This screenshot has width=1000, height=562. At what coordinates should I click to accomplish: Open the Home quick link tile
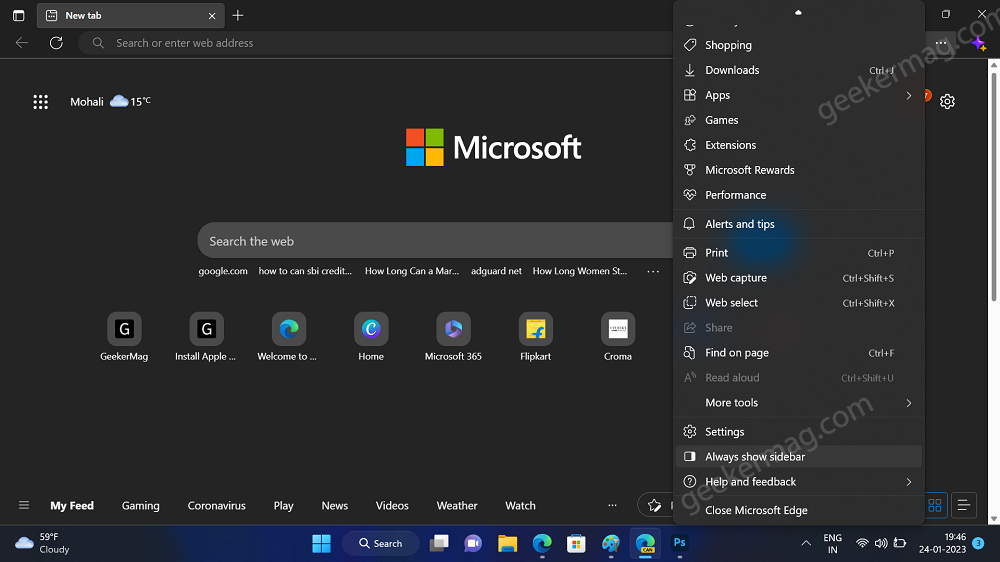tap(371, 337)
